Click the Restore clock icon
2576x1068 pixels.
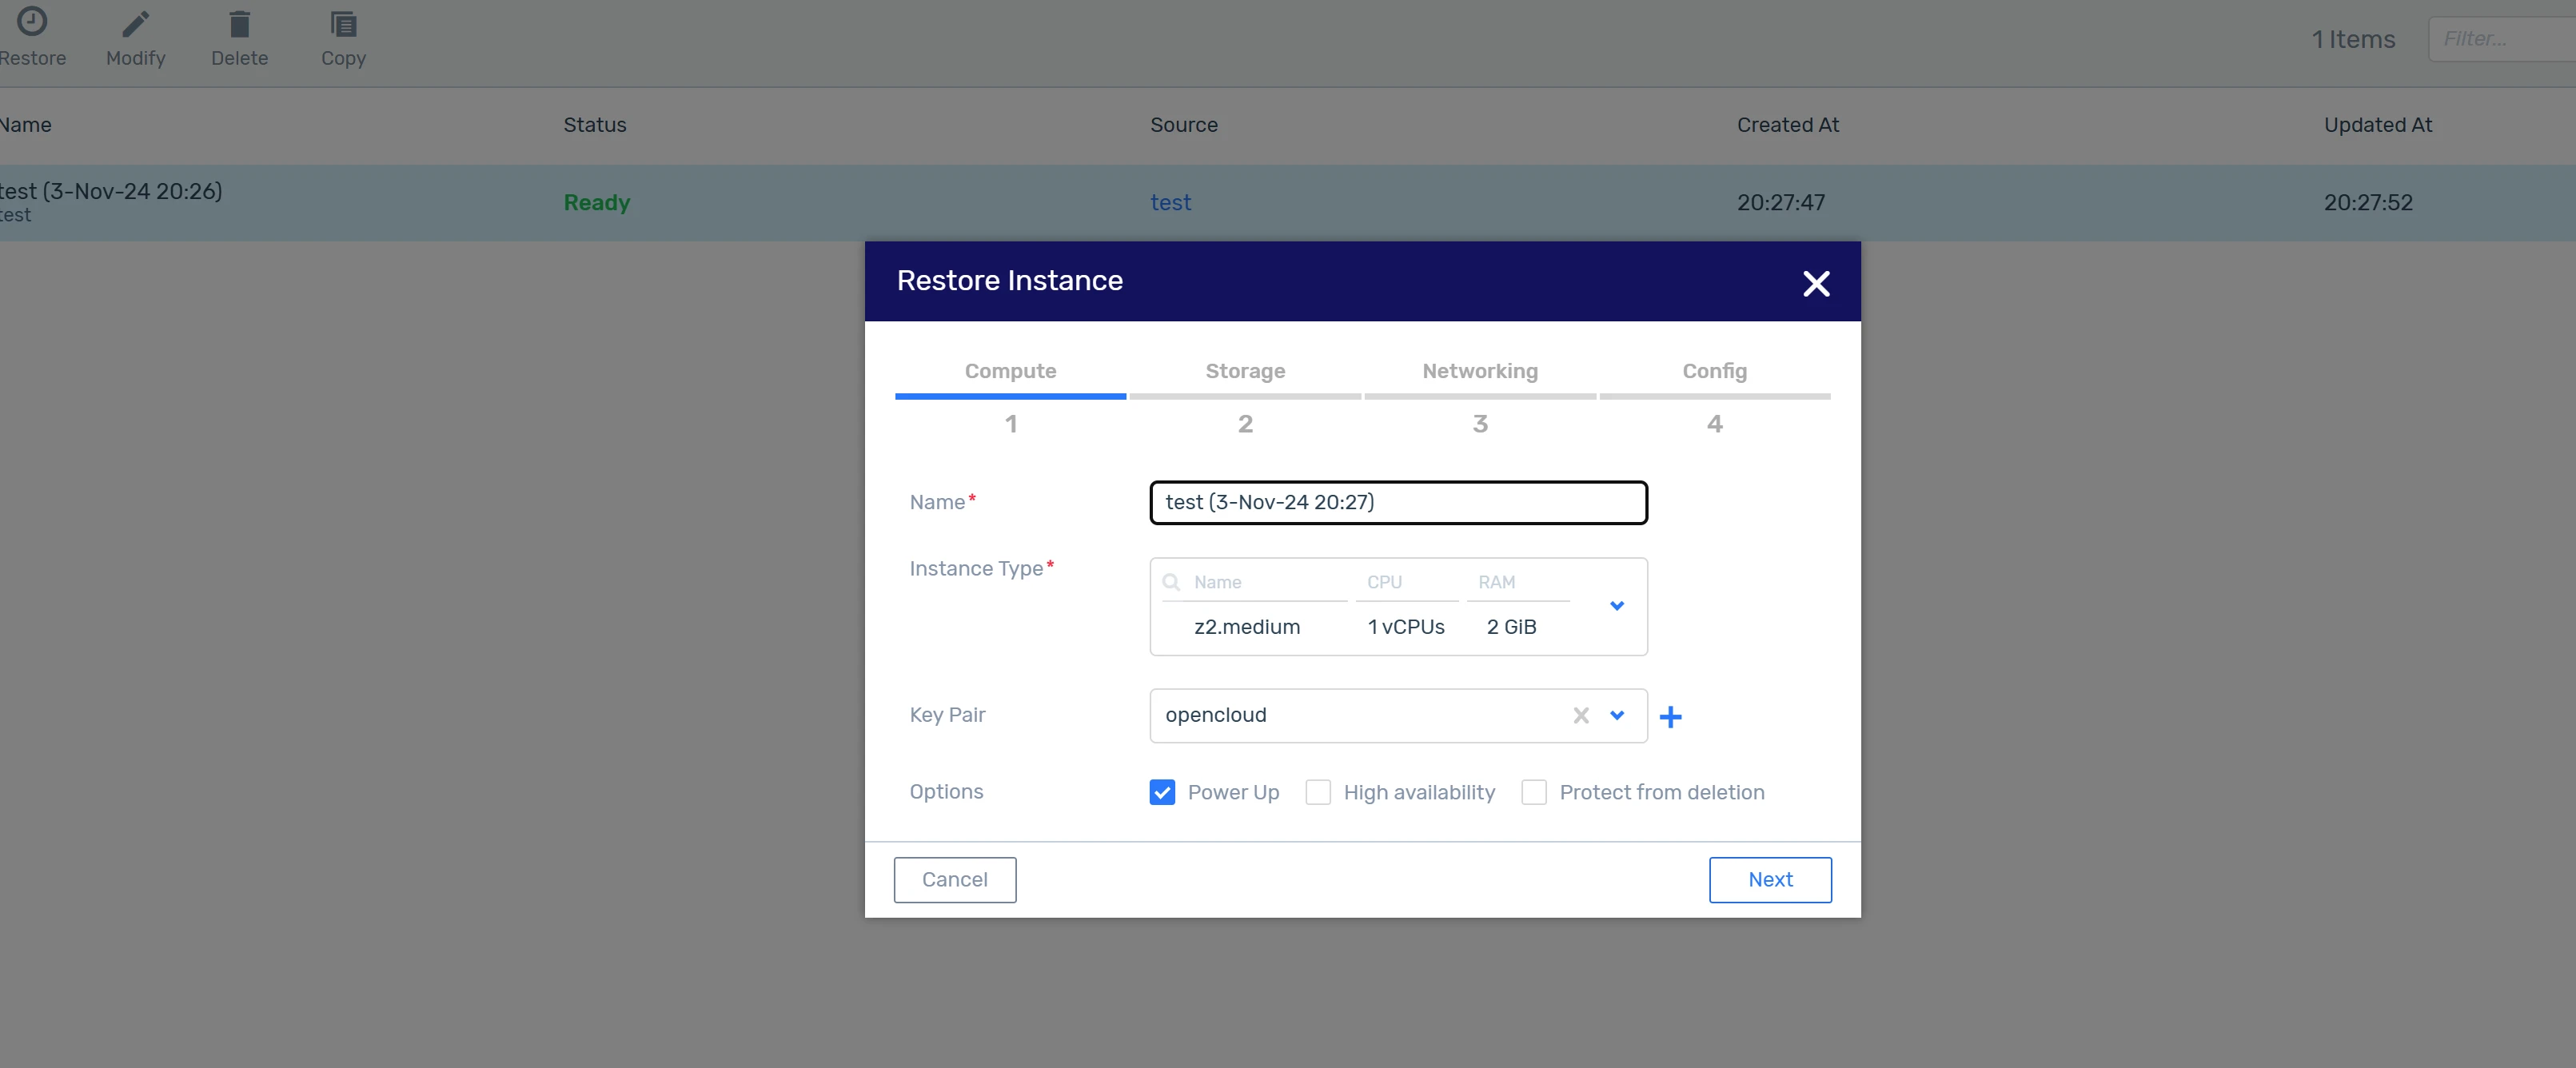coord(32,22)
